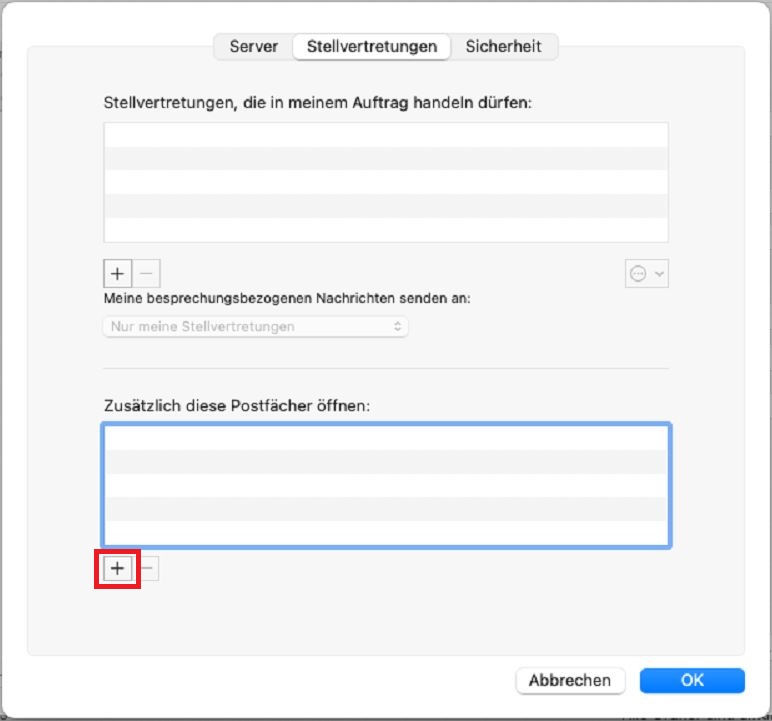
Task: Select the bottom row of the mailboxes list
Action: 386,533
